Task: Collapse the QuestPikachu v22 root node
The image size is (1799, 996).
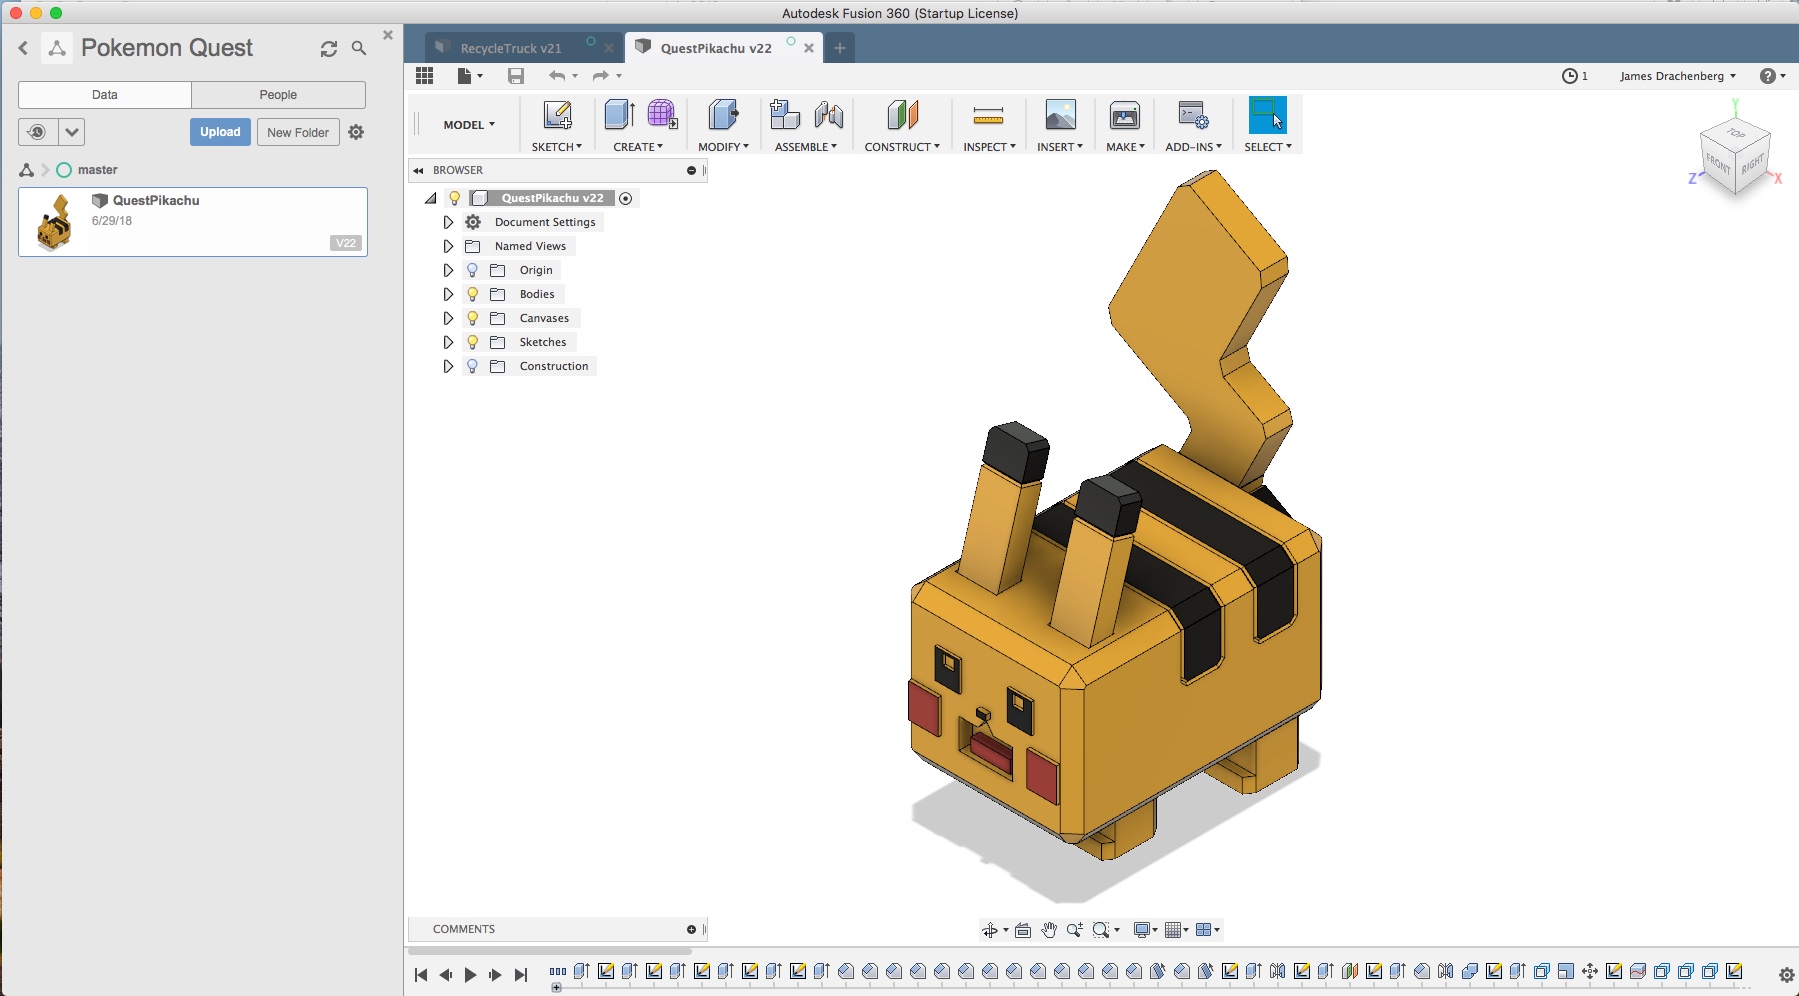Action: [431, 198]
